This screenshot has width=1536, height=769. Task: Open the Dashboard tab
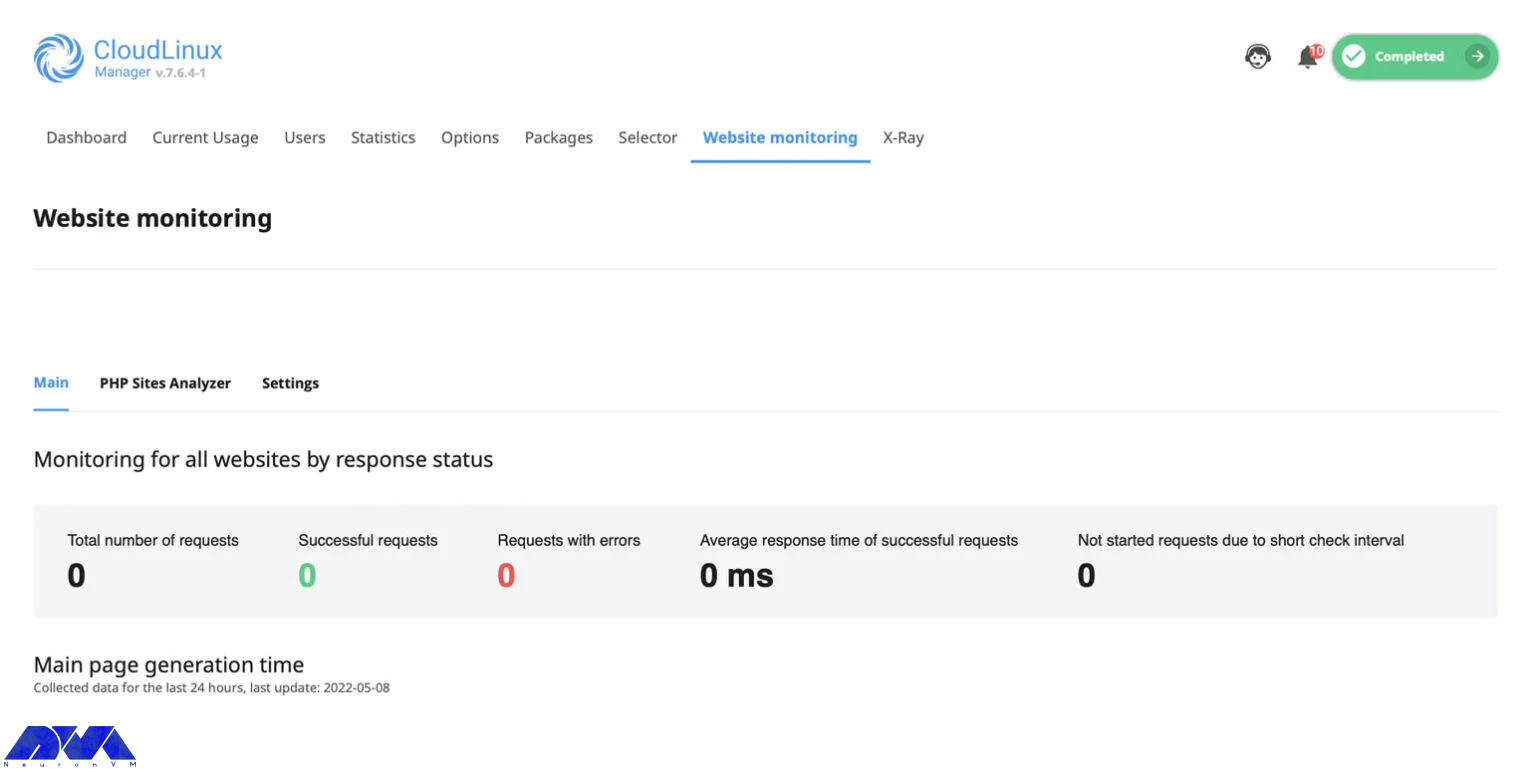click(x=87, y=138)
